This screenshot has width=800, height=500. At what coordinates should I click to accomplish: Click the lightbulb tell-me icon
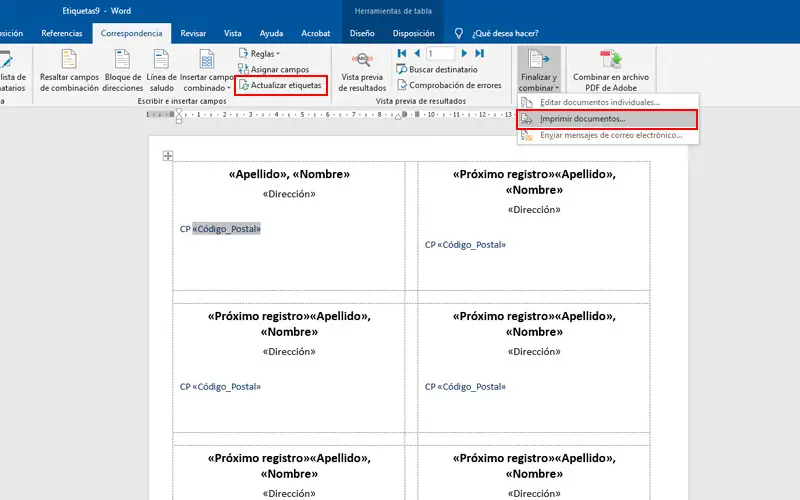pyautogui.click(x=459, y=33)
